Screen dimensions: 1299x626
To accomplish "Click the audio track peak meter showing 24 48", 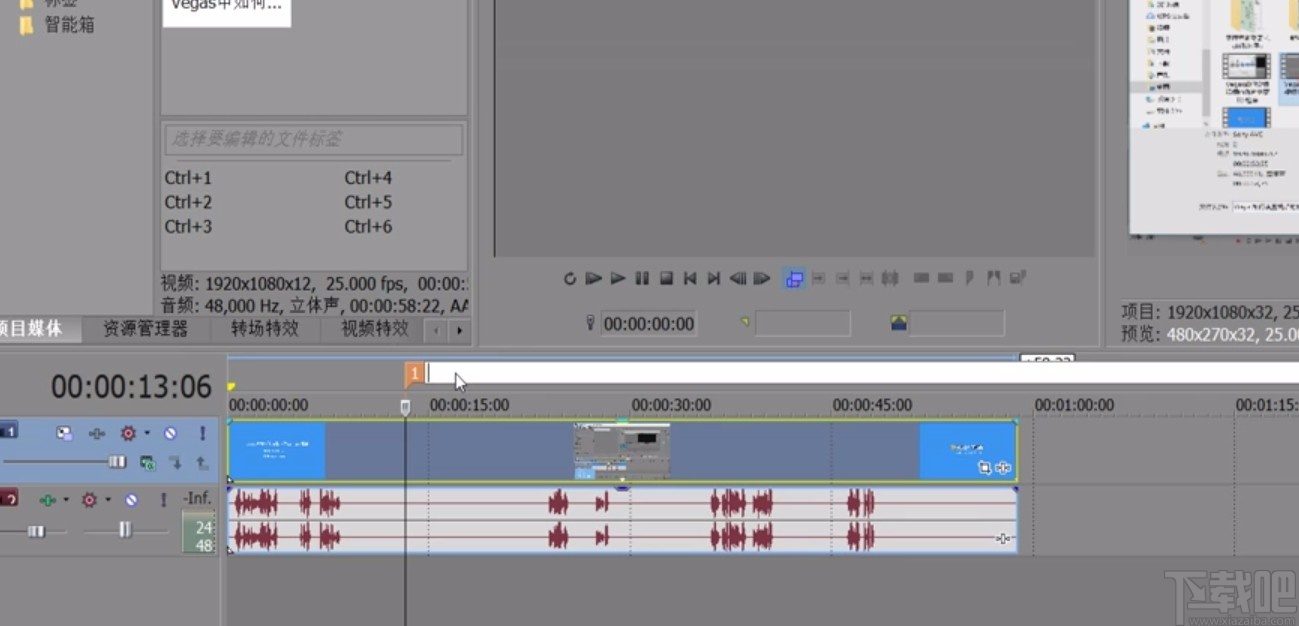I will tap(198, 532).
